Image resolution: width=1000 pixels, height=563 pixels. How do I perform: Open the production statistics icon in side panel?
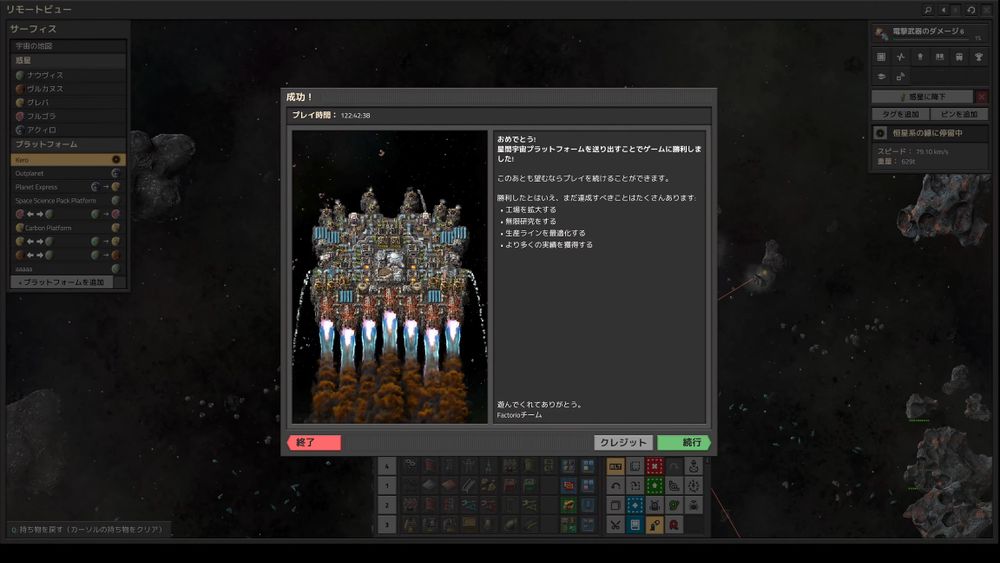[x=901, y=57]
